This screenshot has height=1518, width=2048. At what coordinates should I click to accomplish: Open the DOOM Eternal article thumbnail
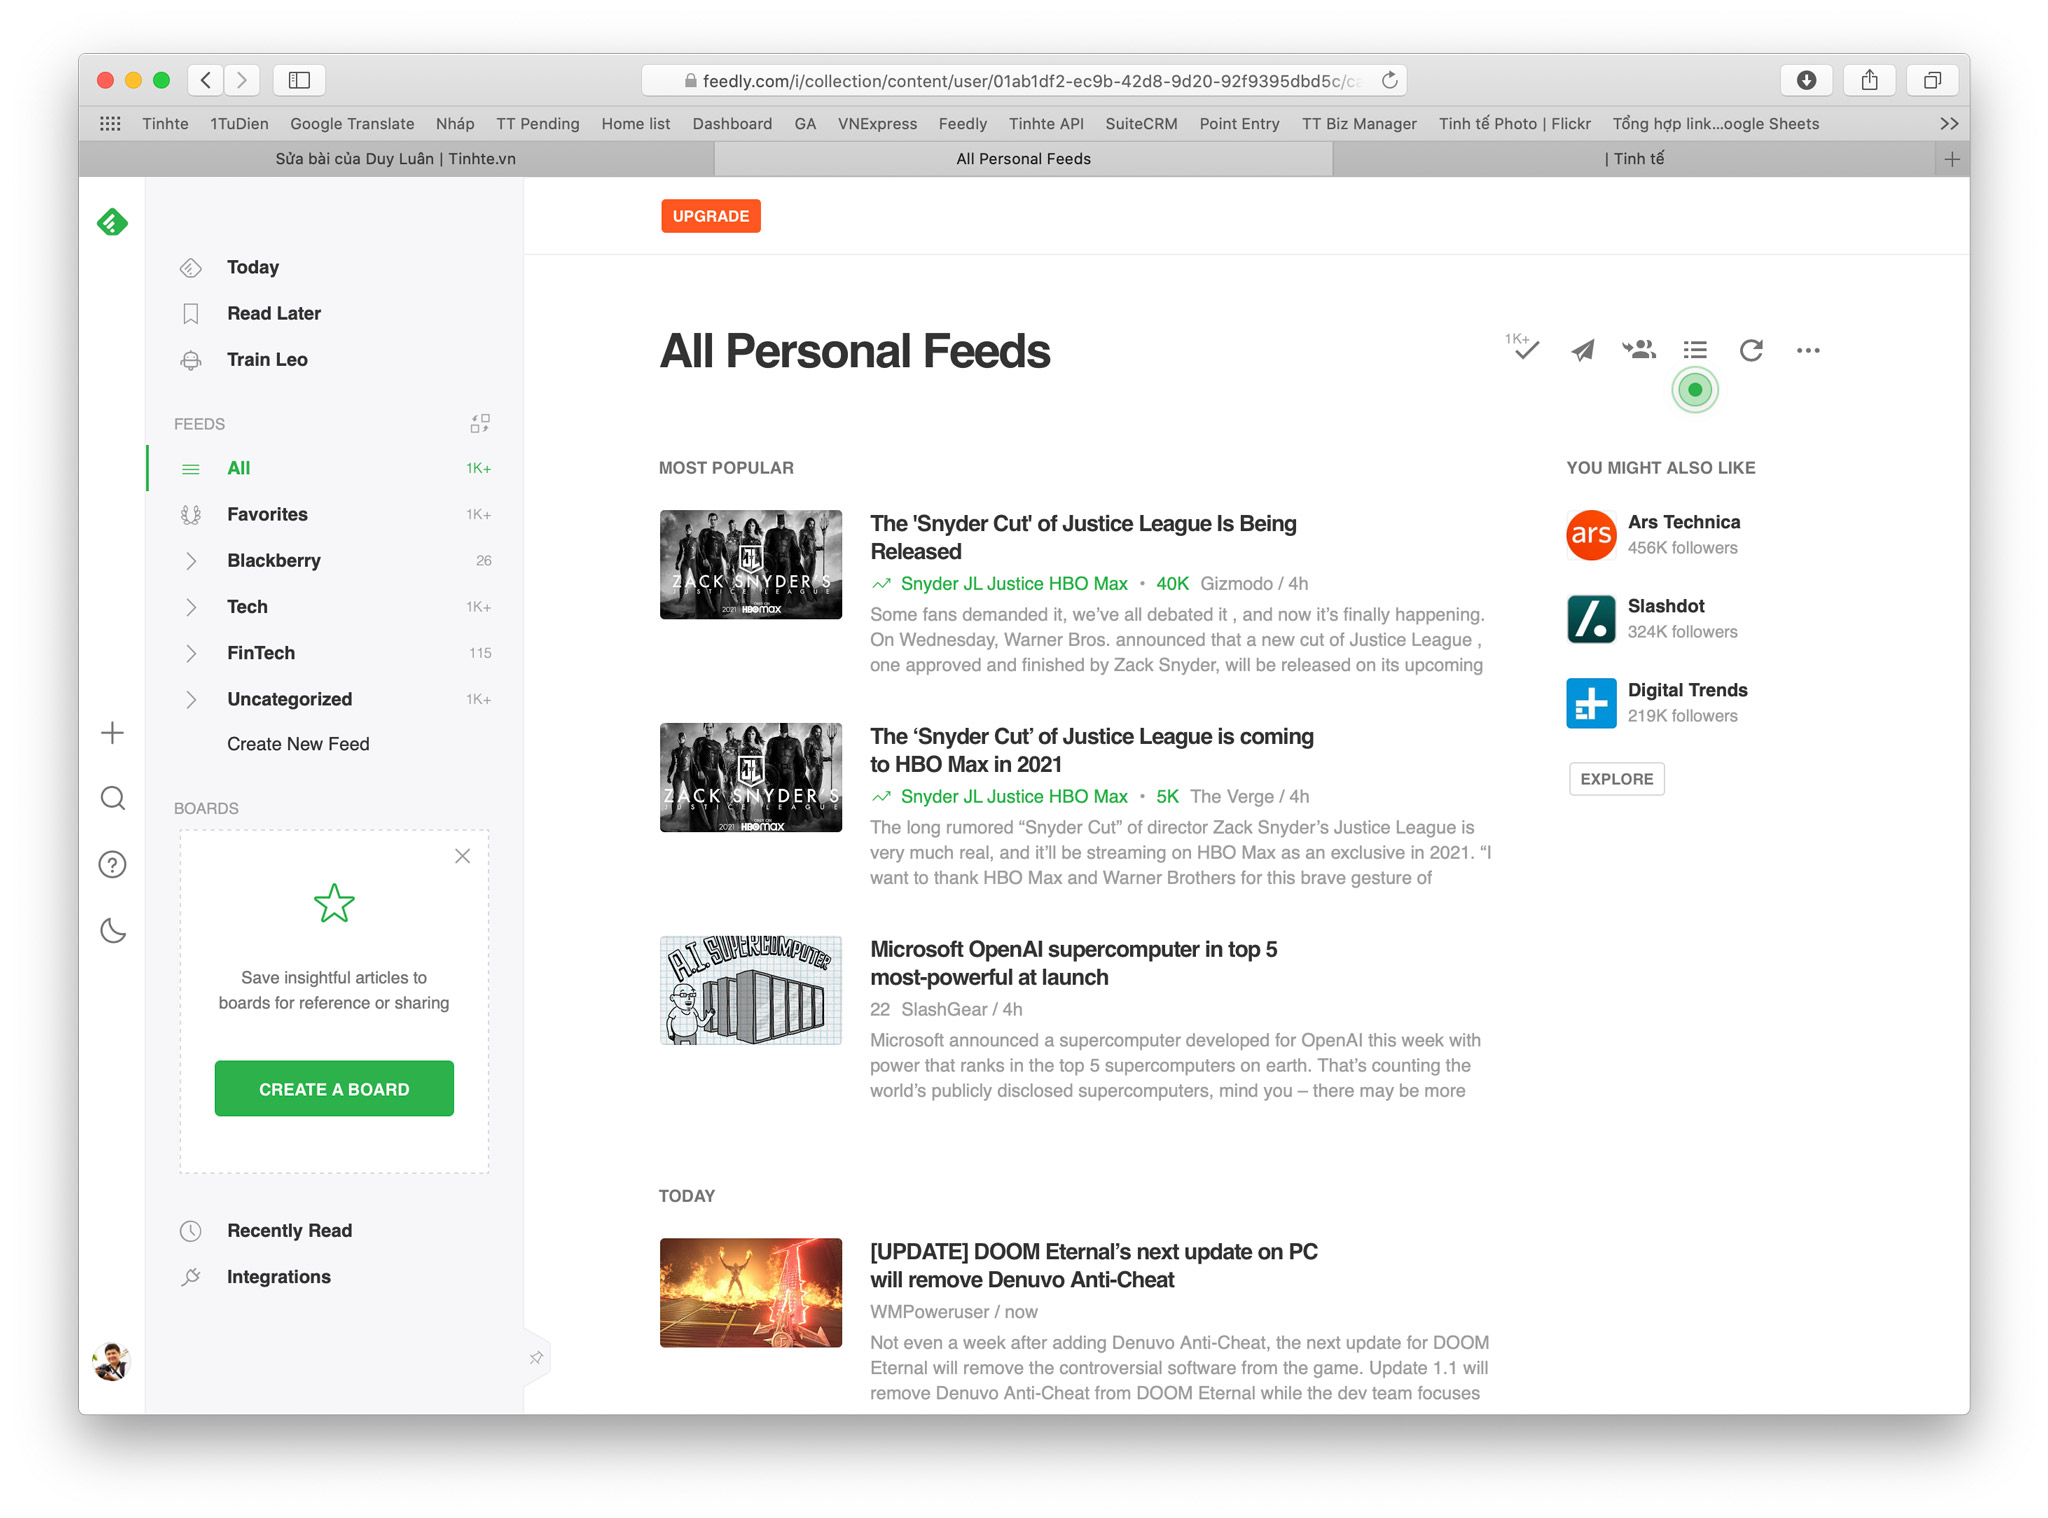pyautogui.click(x=751, y=1293)
